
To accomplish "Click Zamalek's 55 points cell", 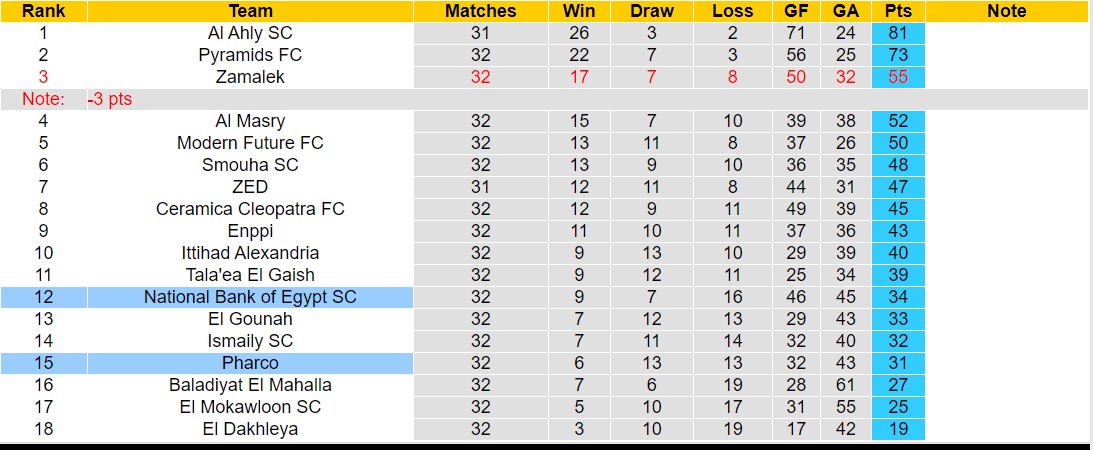I will [898, 77].
